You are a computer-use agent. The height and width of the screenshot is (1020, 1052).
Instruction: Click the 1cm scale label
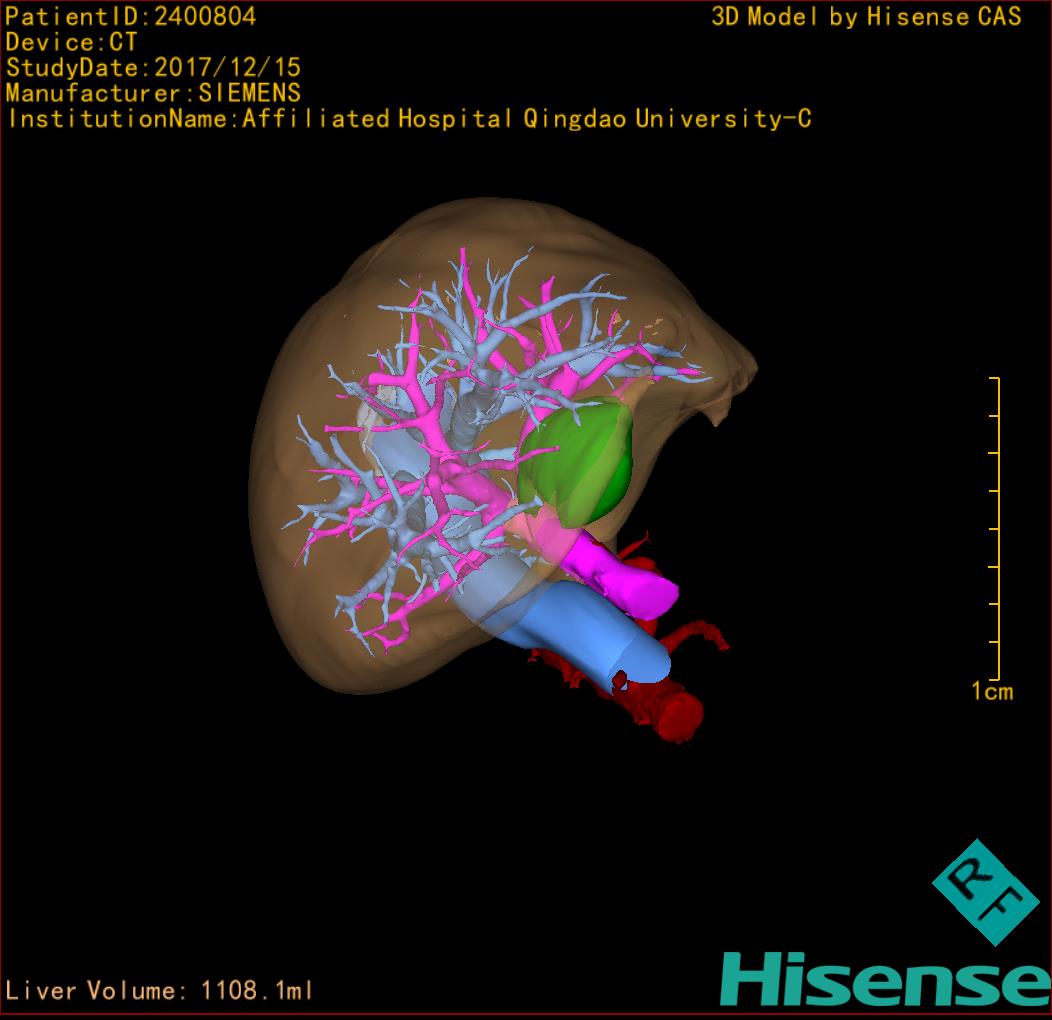point(991,691)
